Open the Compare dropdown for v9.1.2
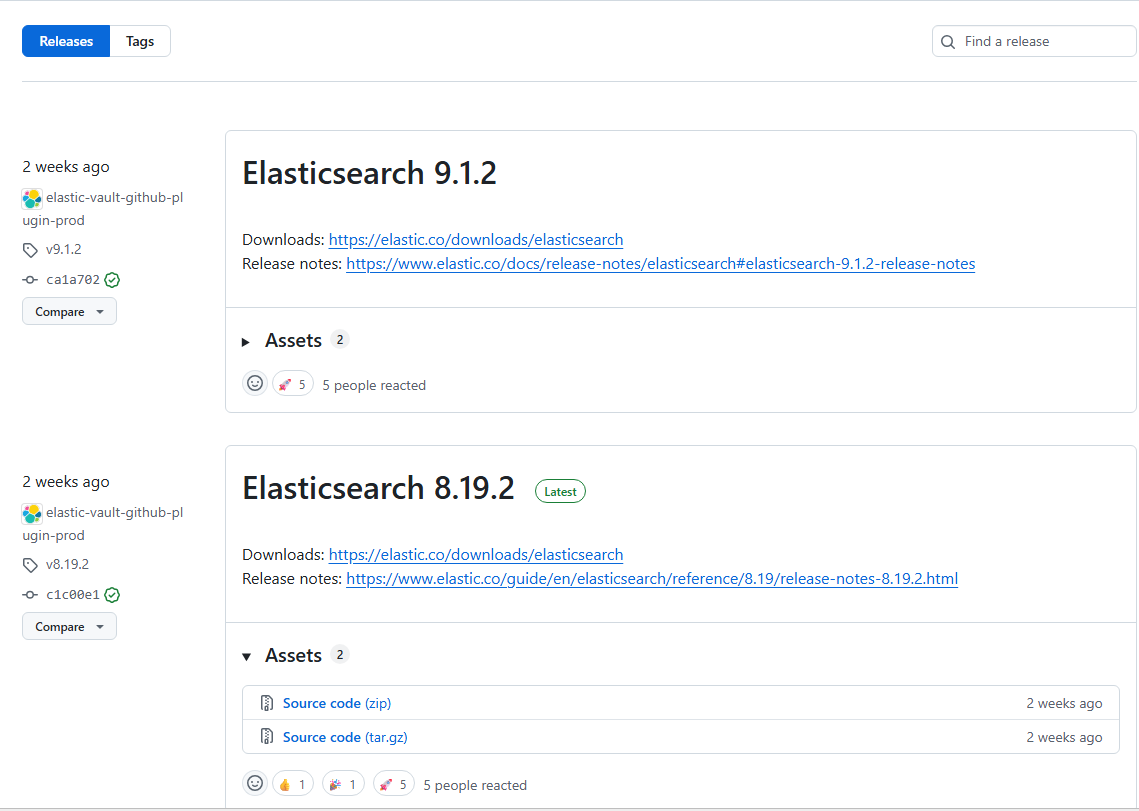1139x811 pixels. coord(69,311)
